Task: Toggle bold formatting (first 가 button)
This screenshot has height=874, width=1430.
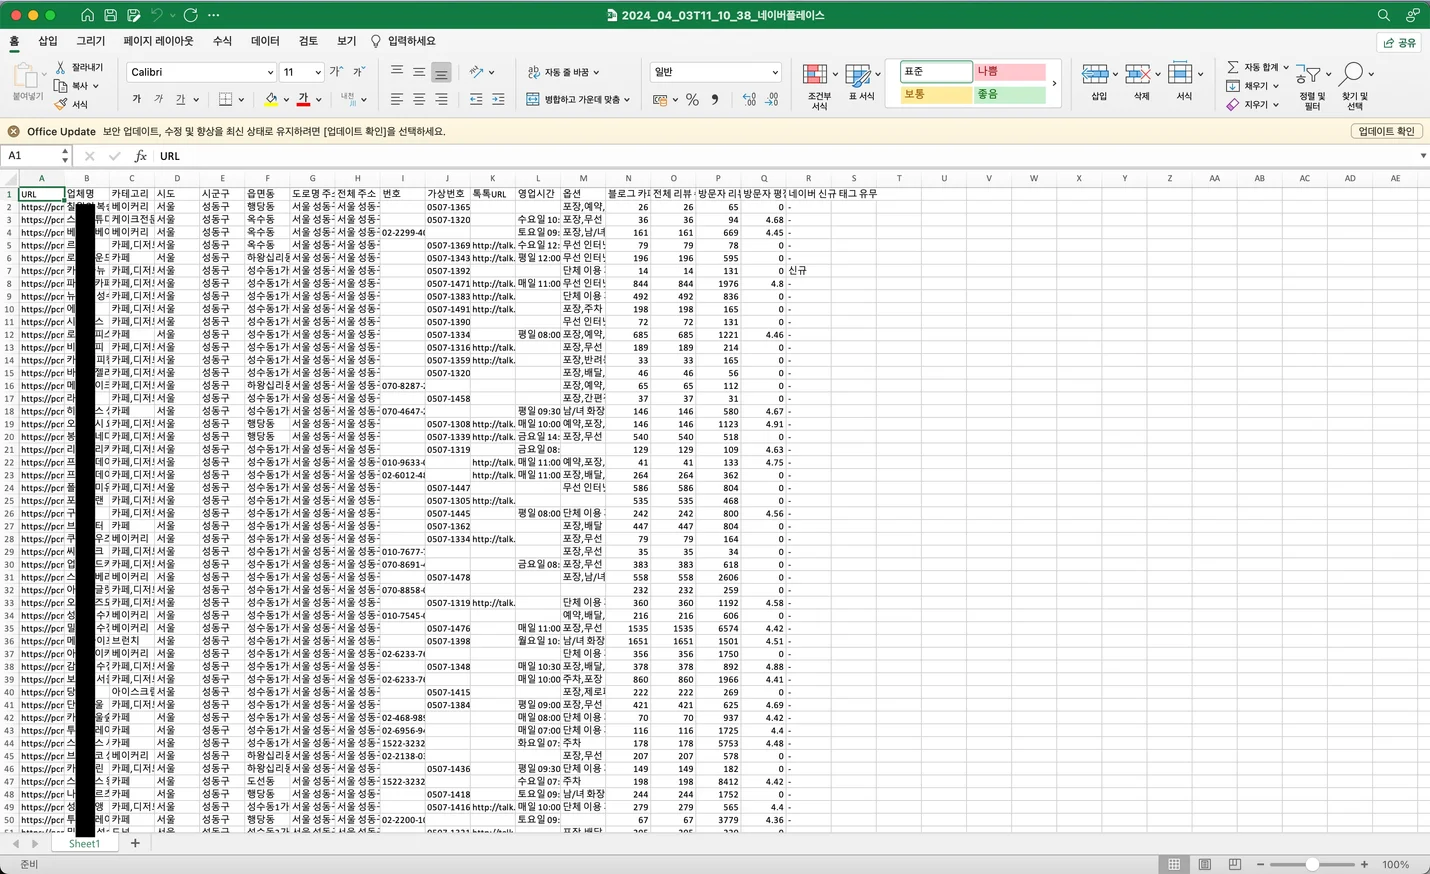Action: 136,99
